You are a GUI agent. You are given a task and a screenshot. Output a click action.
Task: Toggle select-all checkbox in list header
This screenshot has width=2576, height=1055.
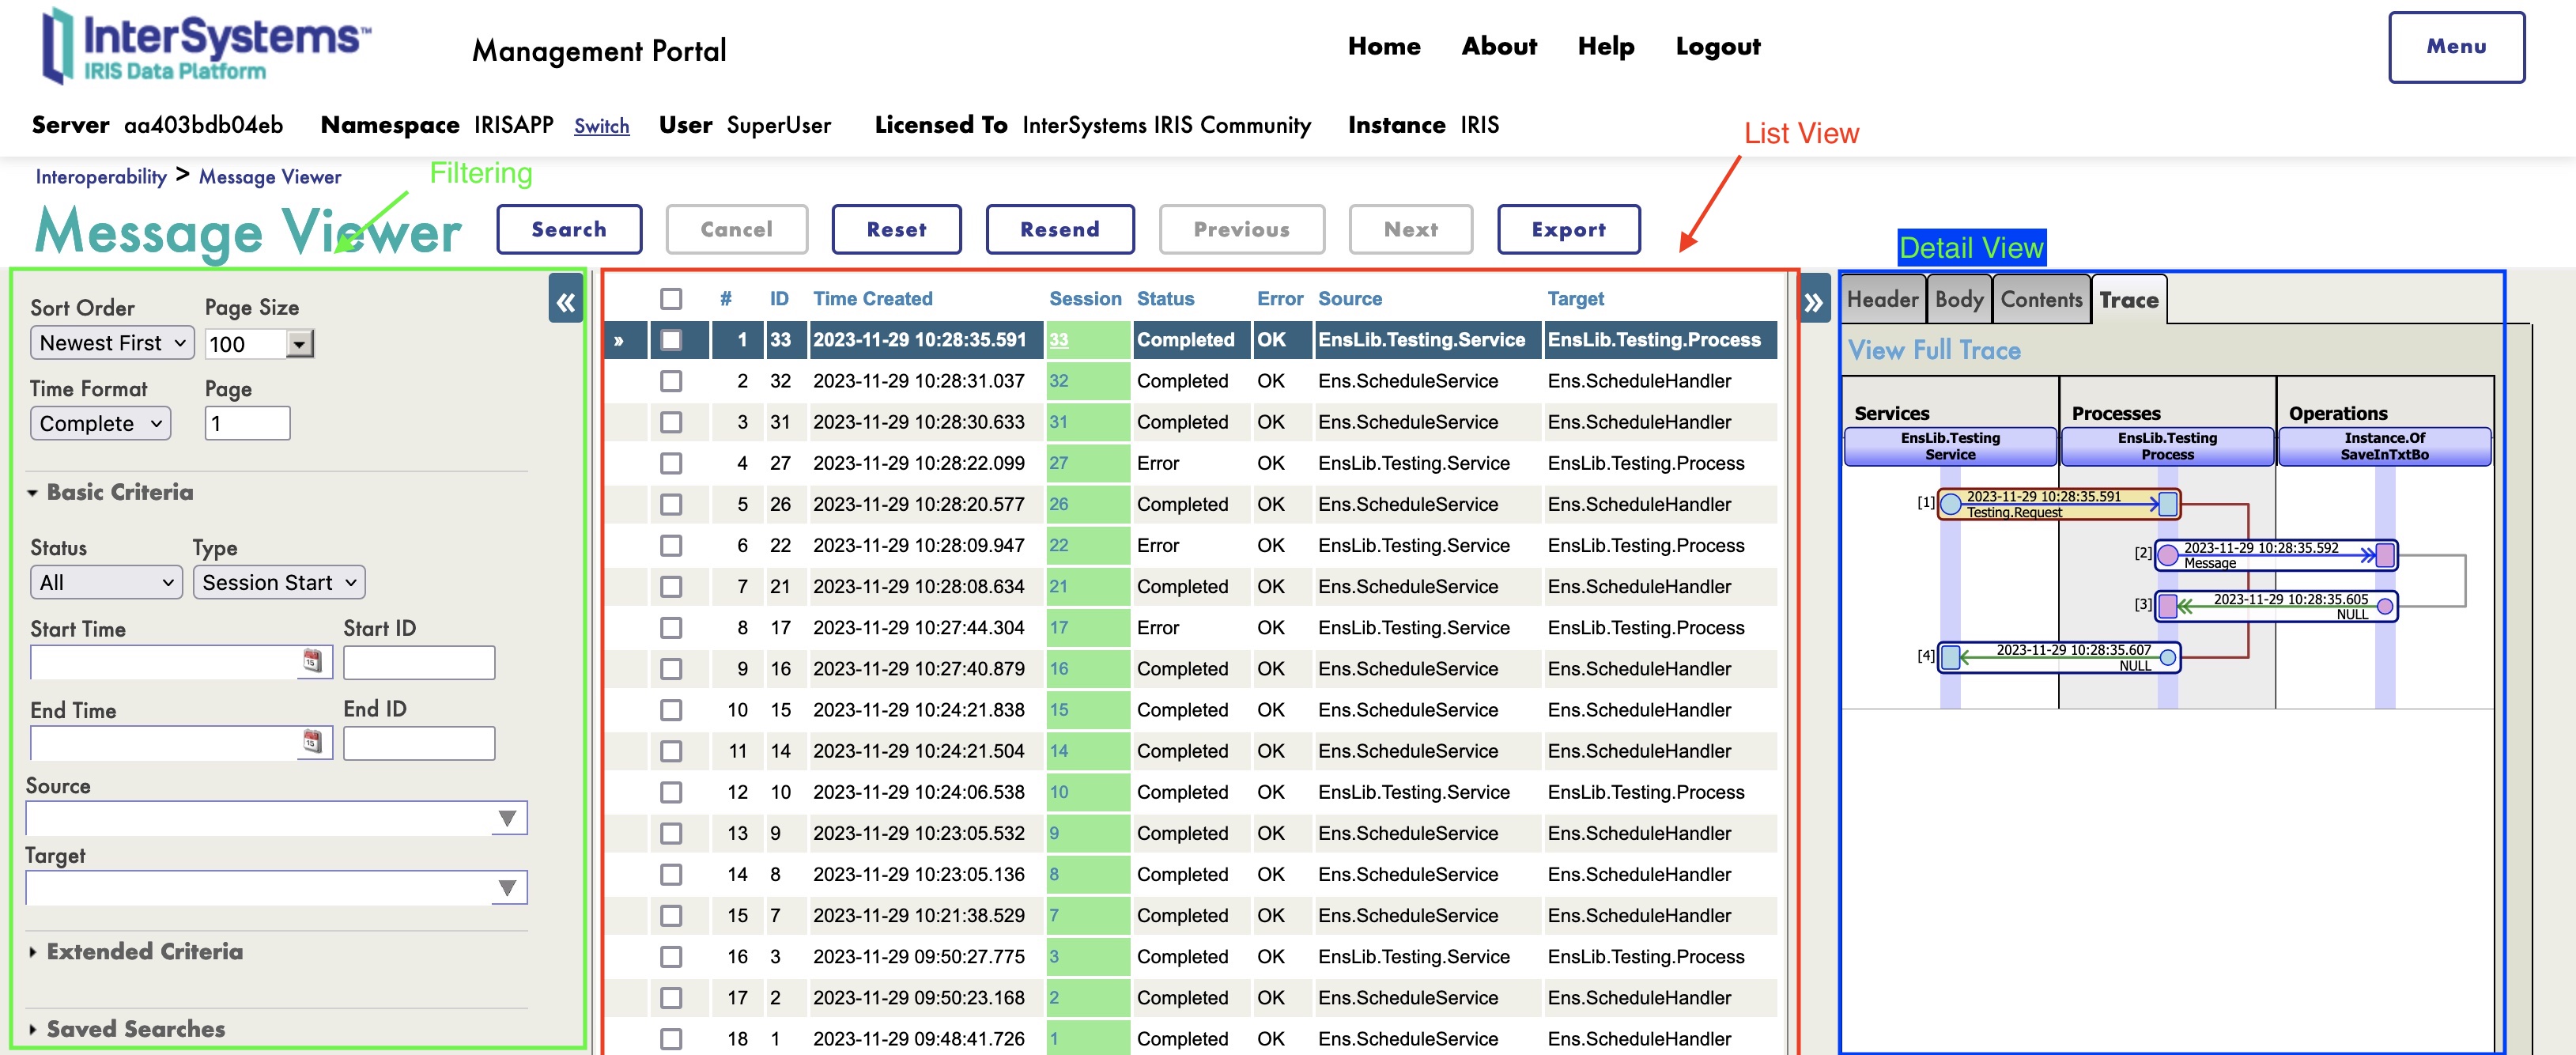(671, 299)
